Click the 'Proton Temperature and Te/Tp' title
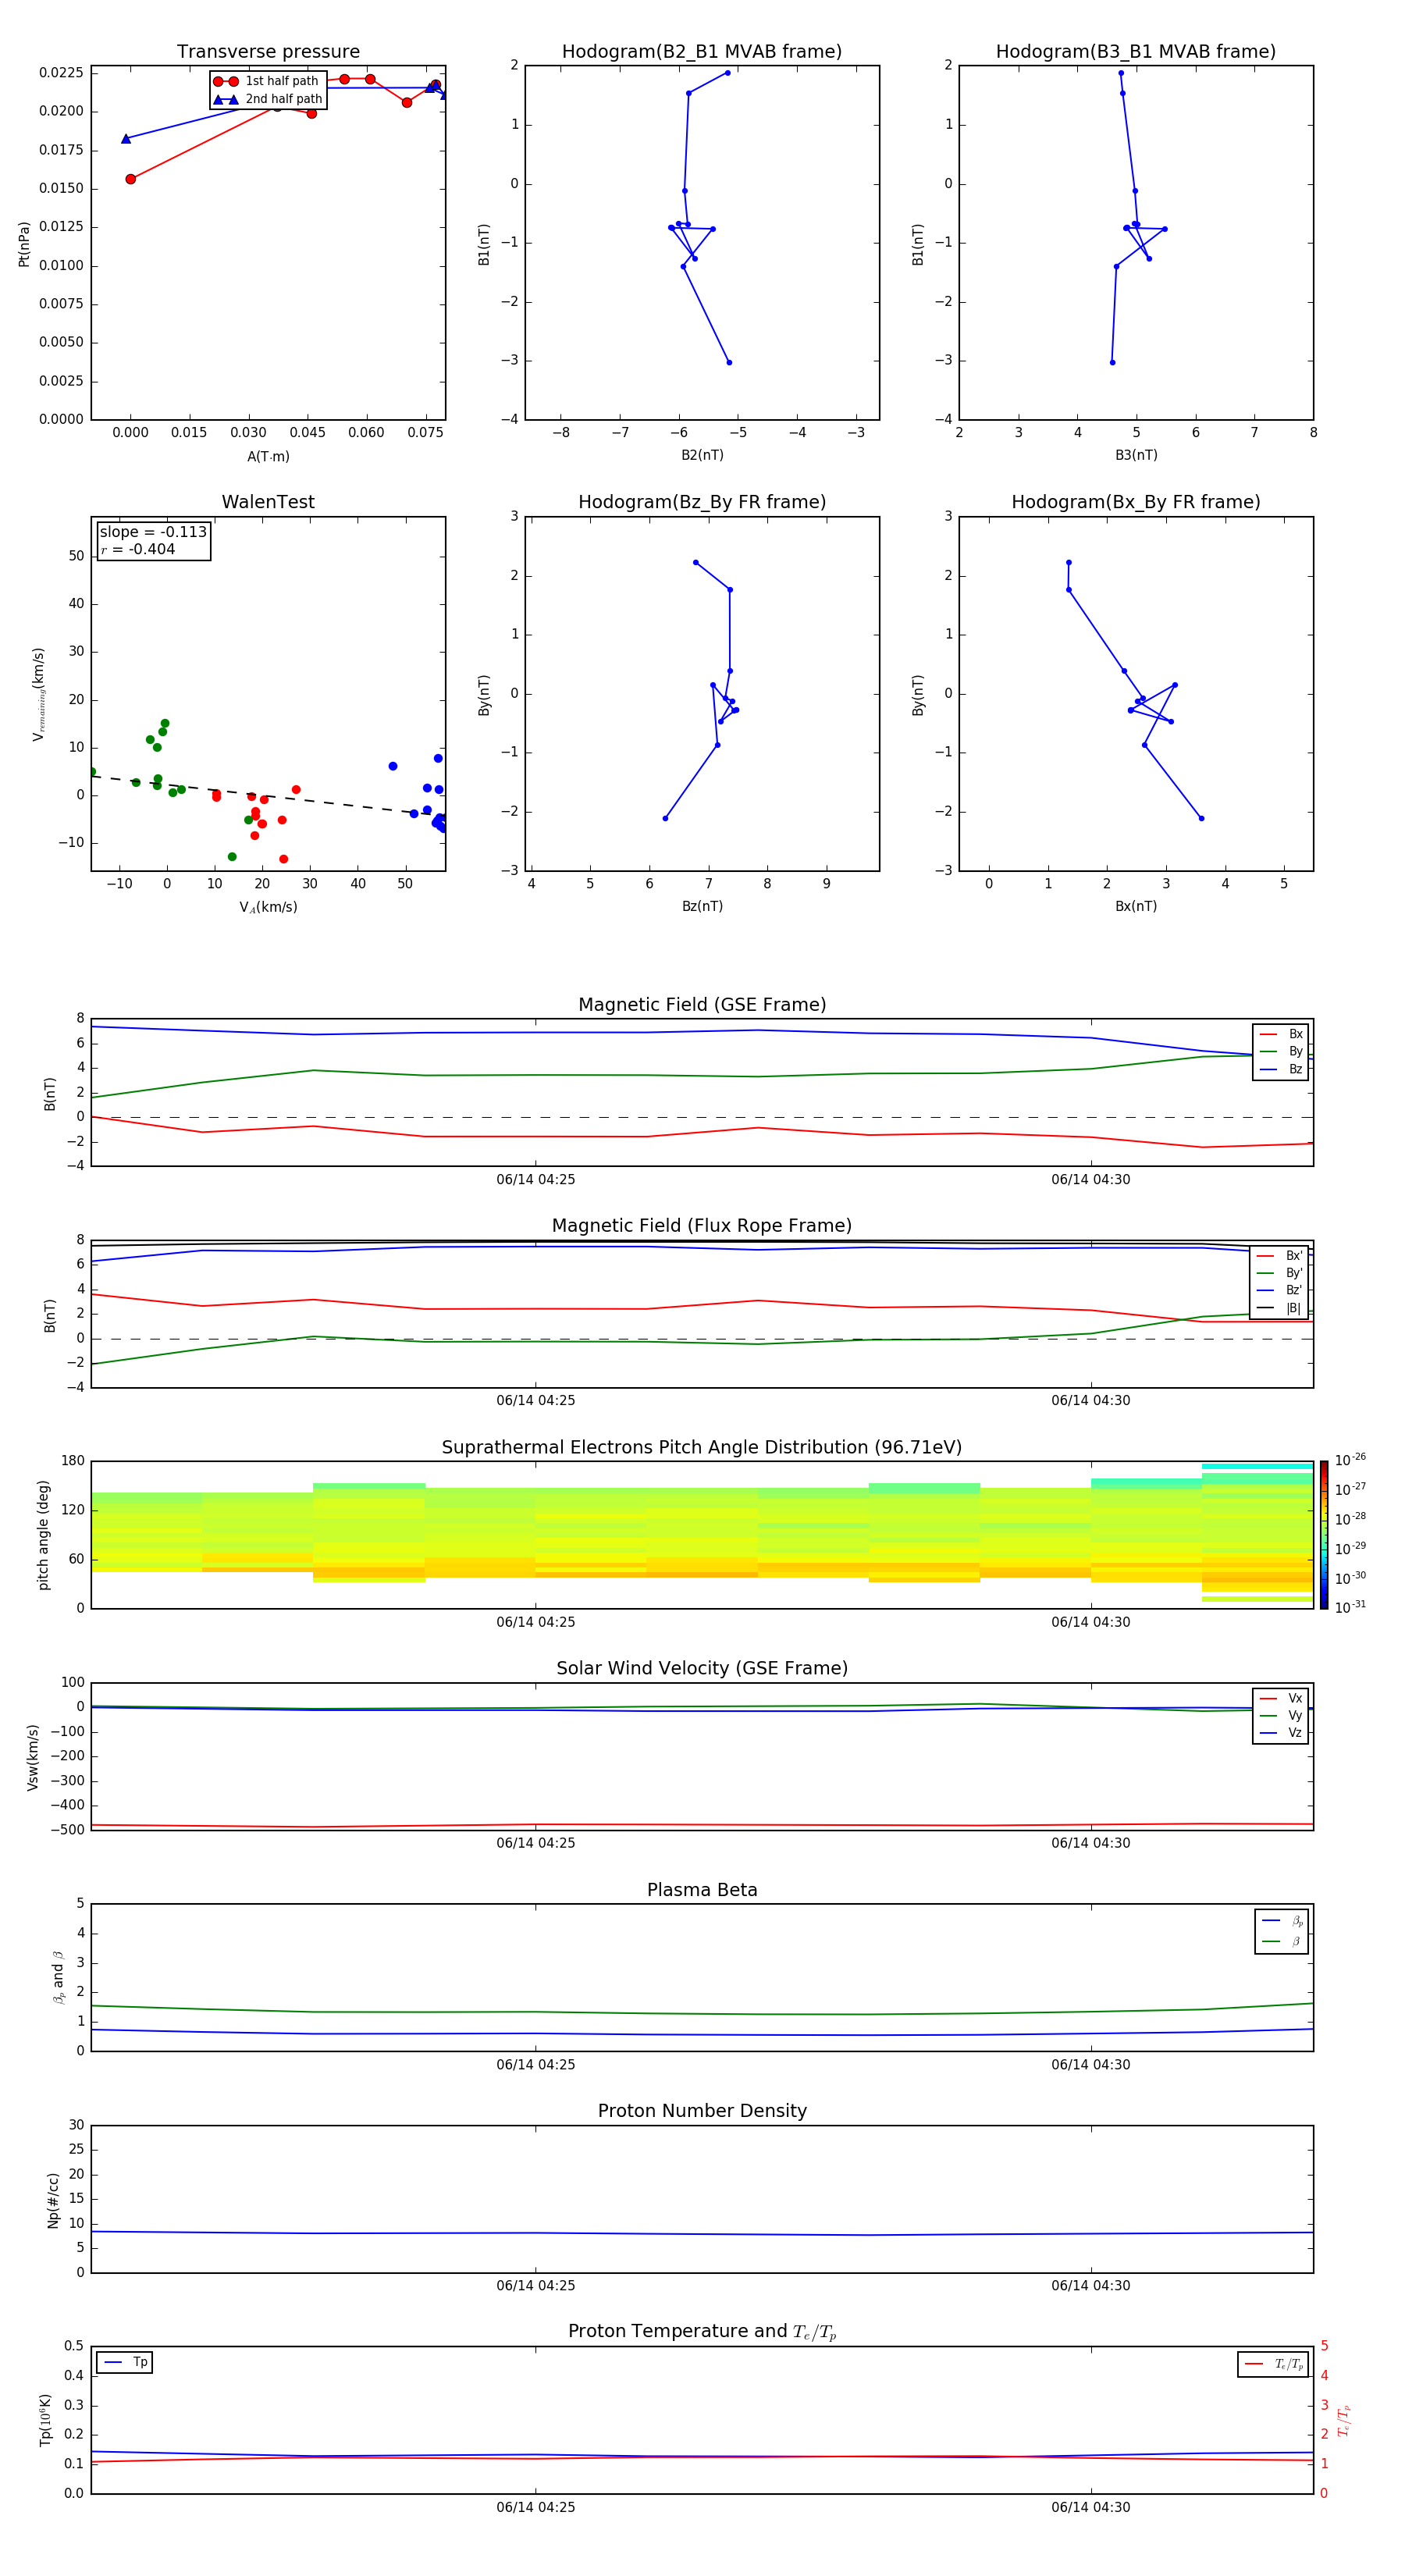 point(702,2332)
